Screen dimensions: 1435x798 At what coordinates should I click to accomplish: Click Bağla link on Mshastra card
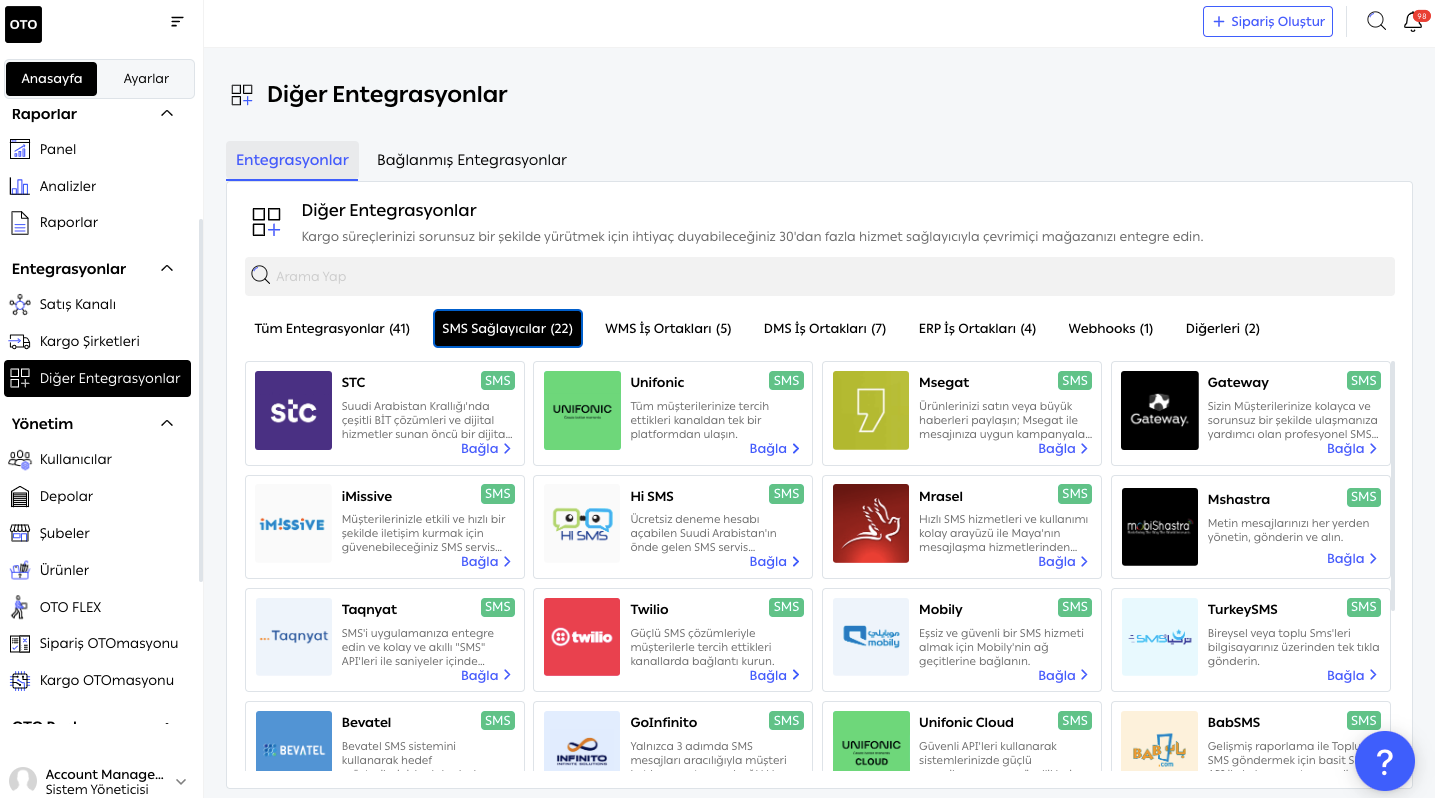click(1352, 559)
